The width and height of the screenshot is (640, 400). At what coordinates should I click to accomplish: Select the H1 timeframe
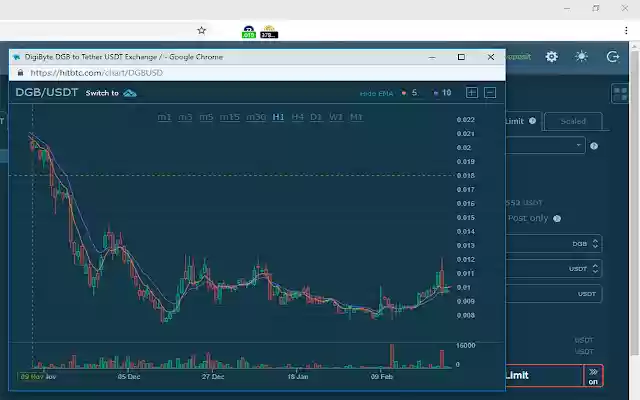(x=278, y=117)
